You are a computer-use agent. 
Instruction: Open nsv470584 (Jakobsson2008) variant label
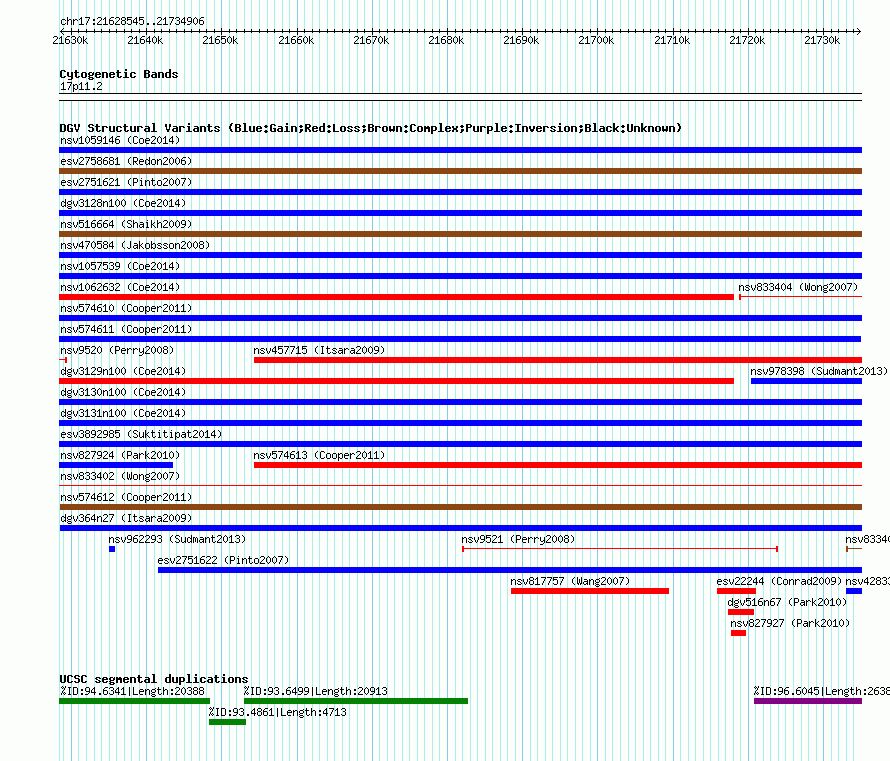click(135, 245)
